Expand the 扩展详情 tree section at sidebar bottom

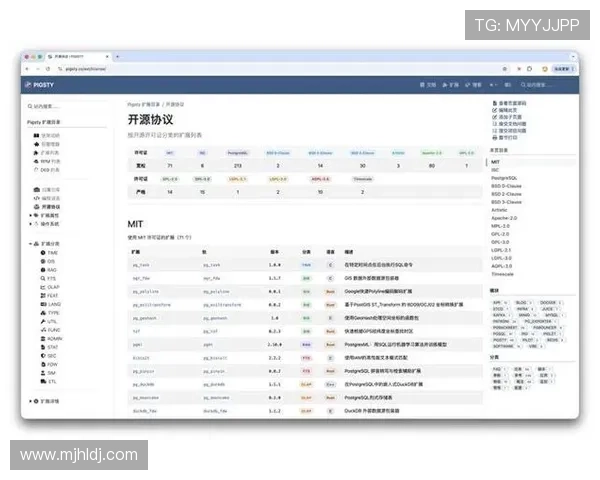[x=31, y=401]
